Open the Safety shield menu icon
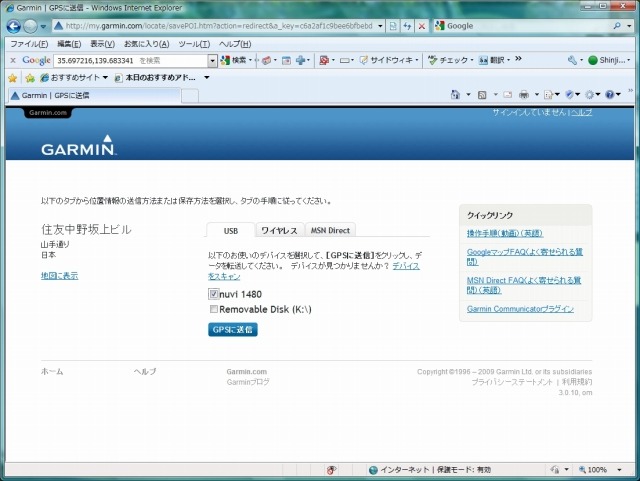The image size is (640, 481). pos(572,95)
